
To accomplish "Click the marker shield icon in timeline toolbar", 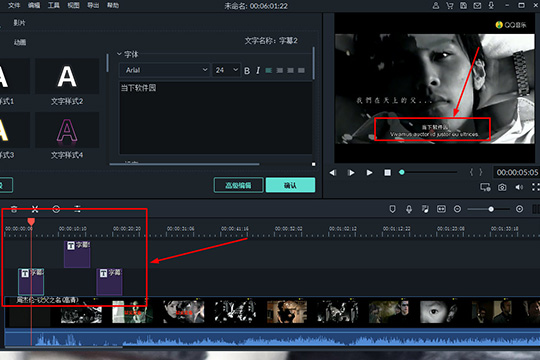I will pyautogui.click(x=392, y=209).
